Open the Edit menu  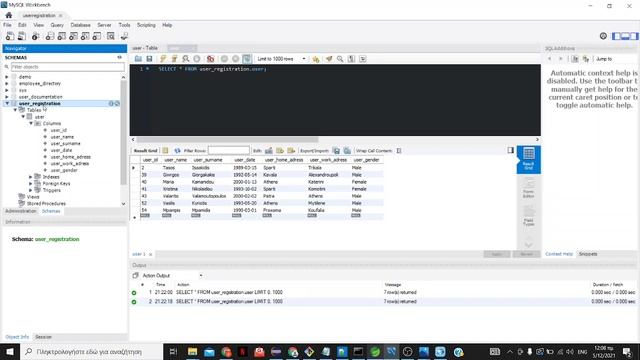(x=22, y=25)
